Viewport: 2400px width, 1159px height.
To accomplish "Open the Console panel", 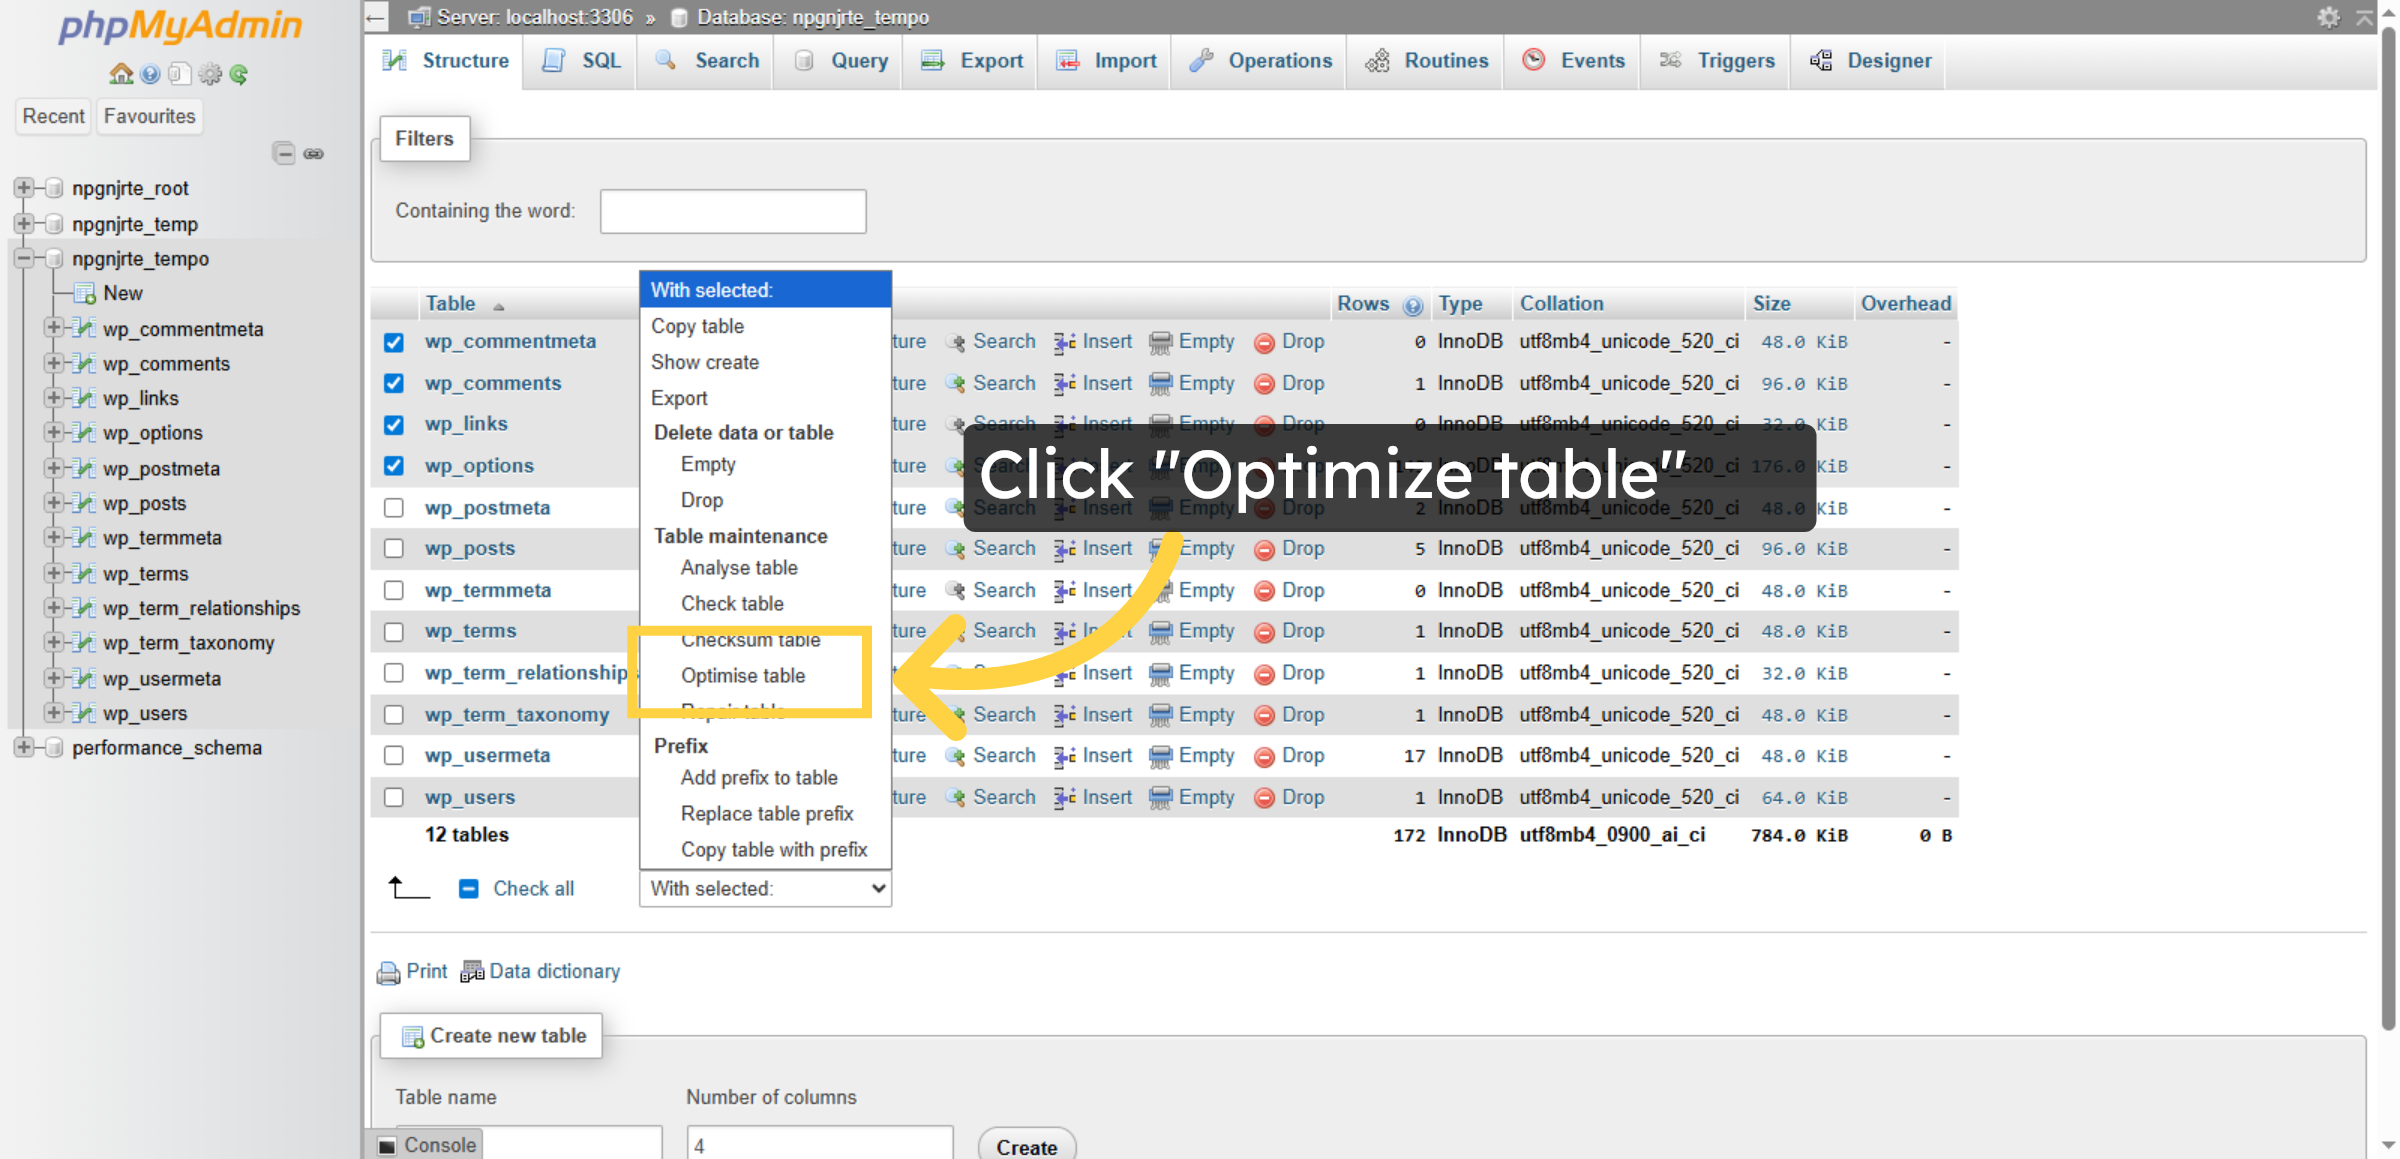I will pos(428,1144).
